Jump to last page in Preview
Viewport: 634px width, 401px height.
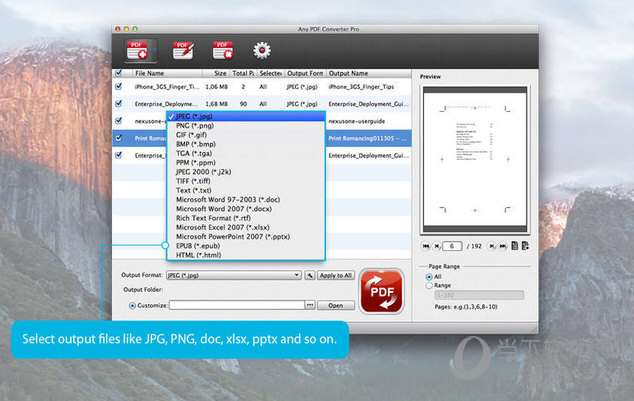pos(503,246)
